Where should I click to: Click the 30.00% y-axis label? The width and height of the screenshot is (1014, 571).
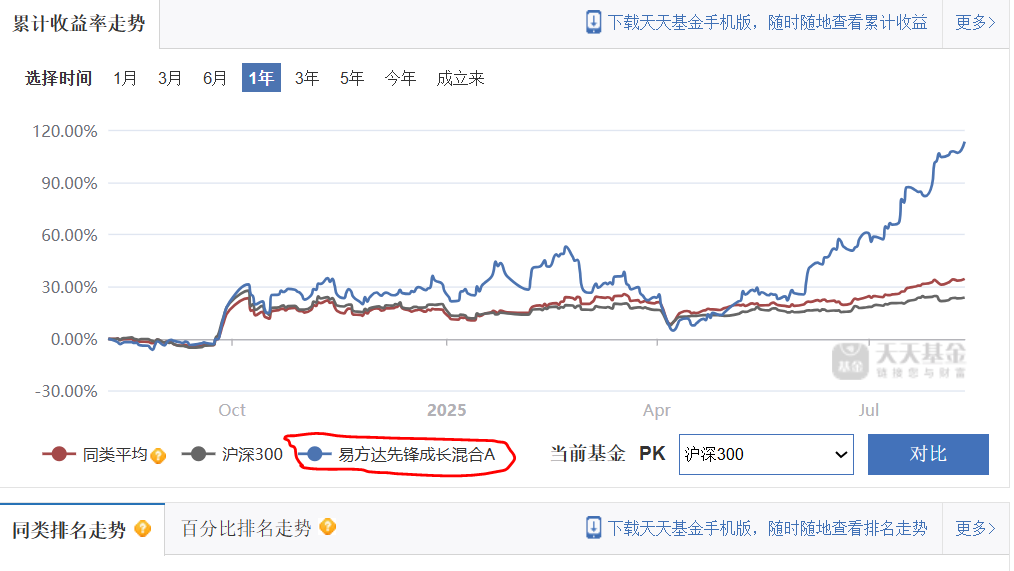pos(69,287)
